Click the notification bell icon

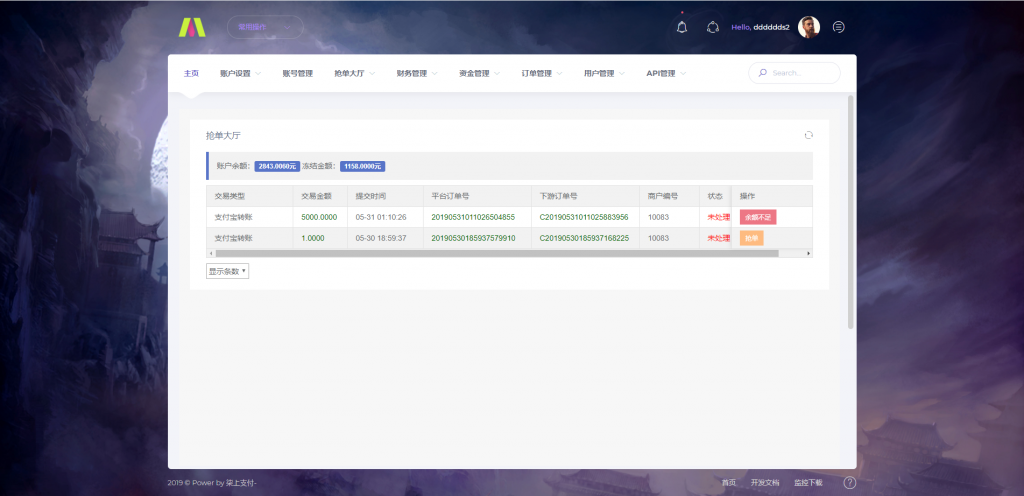click(682, 27)
